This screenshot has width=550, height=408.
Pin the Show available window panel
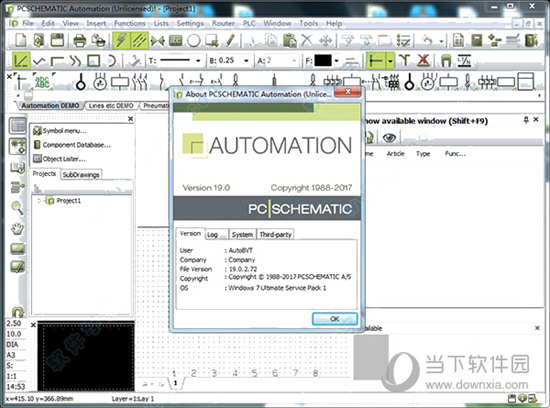pos(526,120)
